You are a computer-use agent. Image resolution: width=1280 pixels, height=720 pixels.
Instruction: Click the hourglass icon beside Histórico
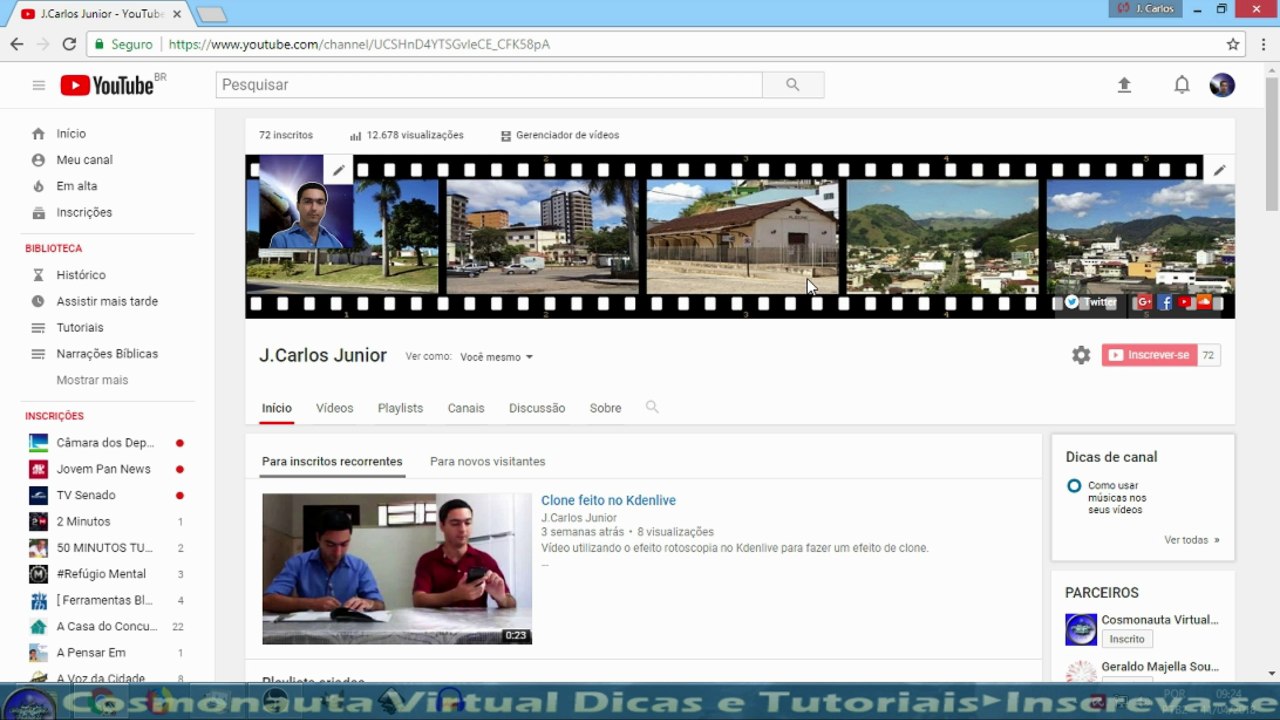coord(38,275)
